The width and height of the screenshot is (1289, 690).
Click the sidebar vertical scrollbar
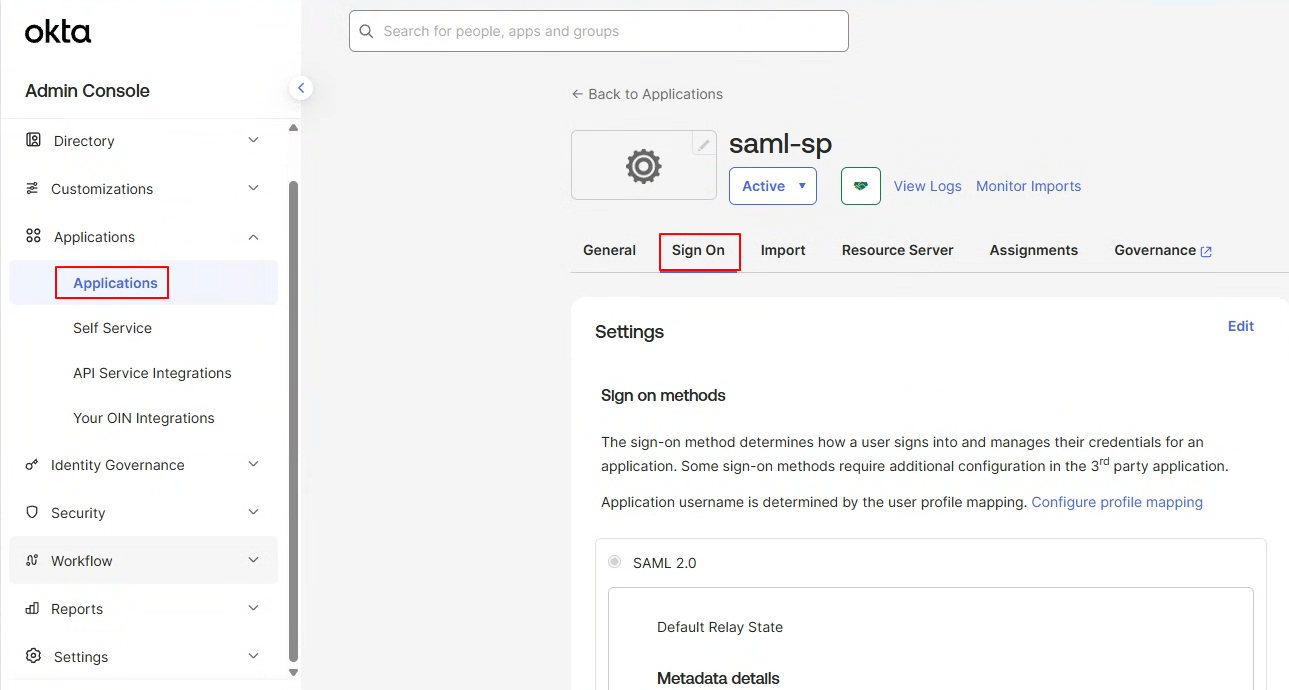pyautogui.click(x=293, y=420)
